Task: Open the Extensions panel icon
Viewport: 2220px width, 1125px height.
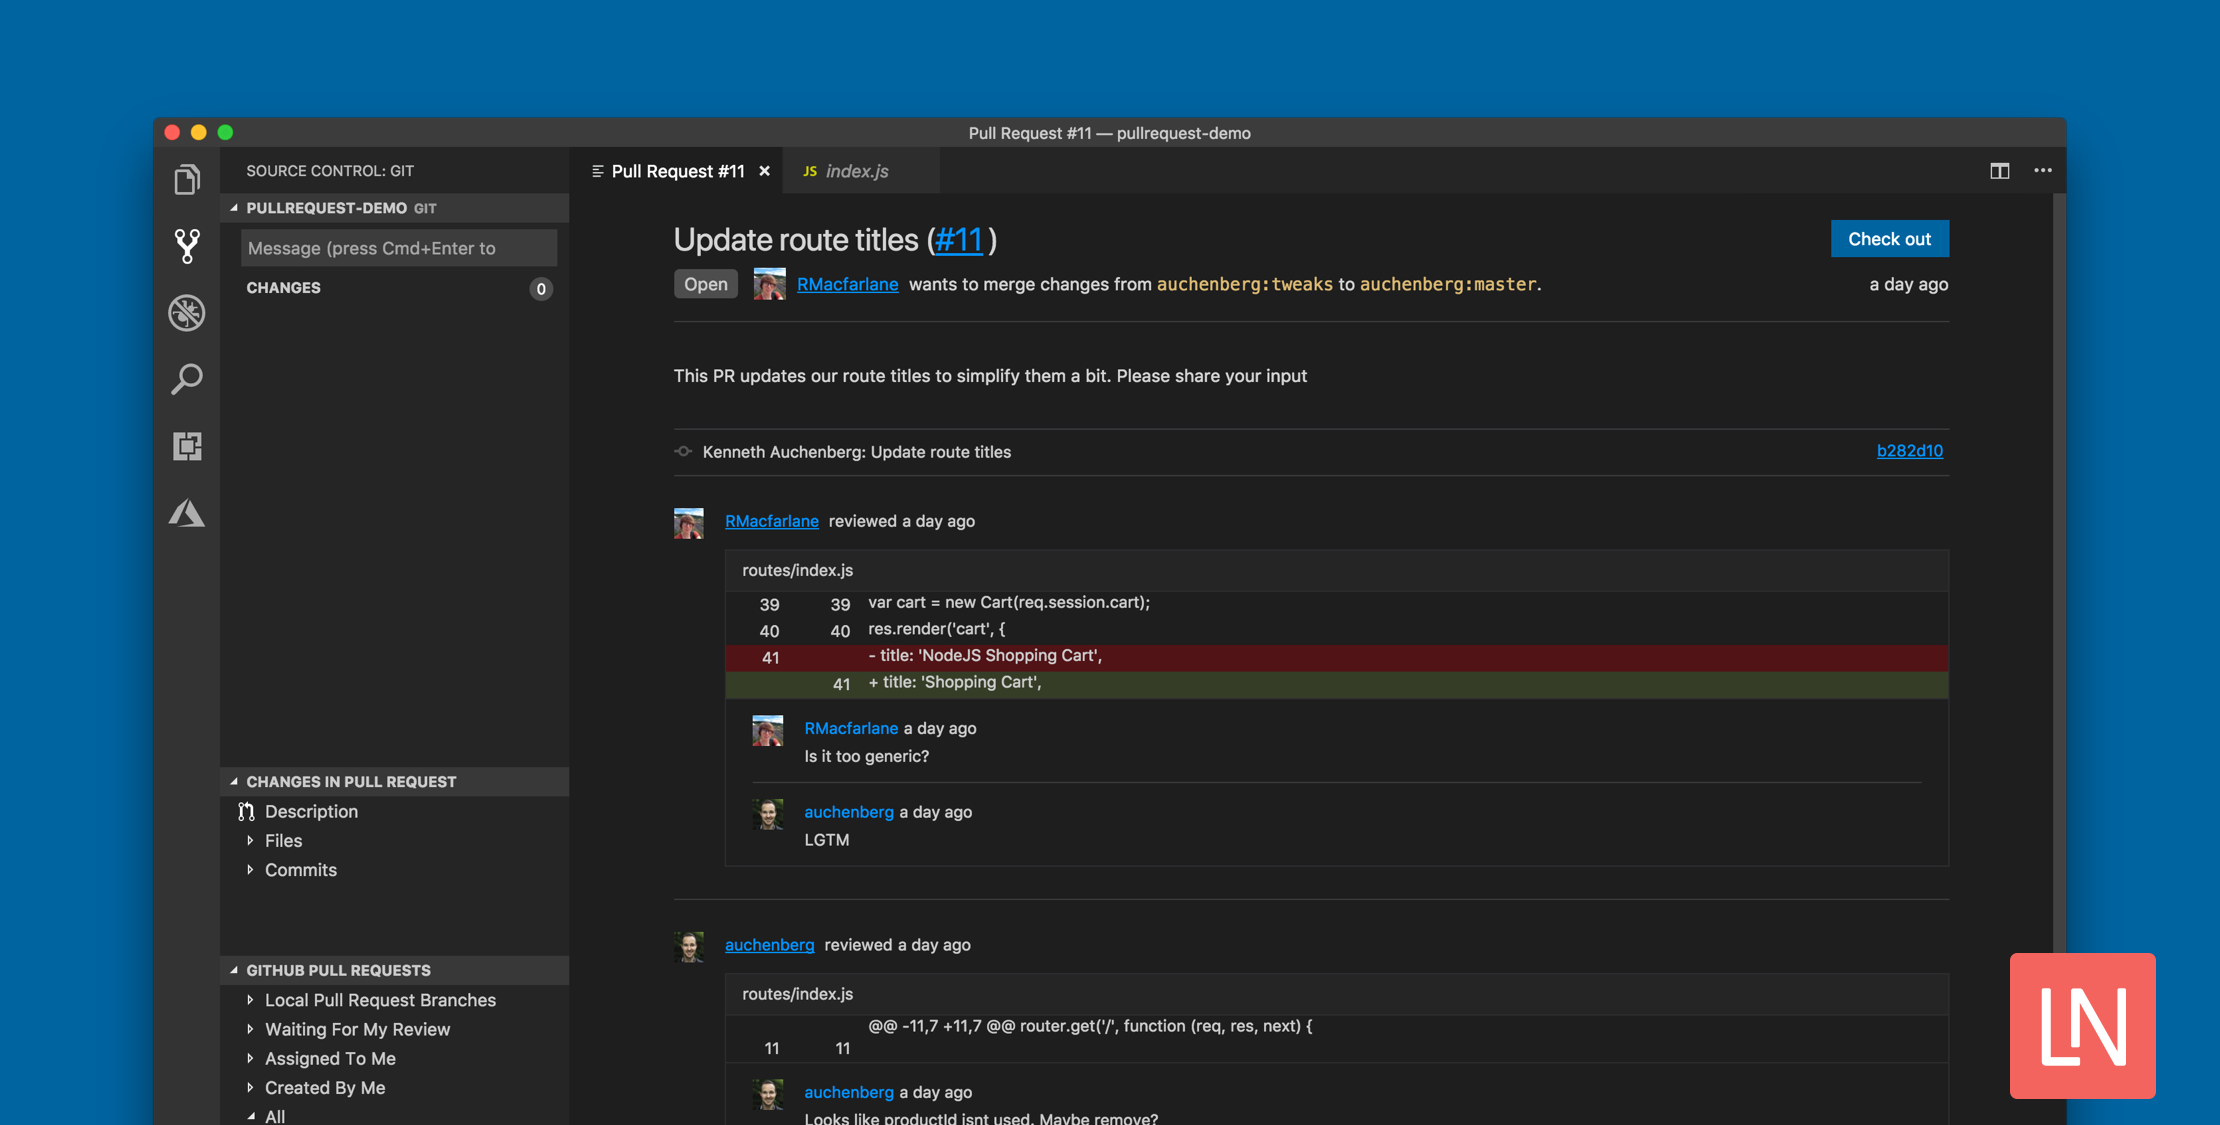Action: (188, 443)
